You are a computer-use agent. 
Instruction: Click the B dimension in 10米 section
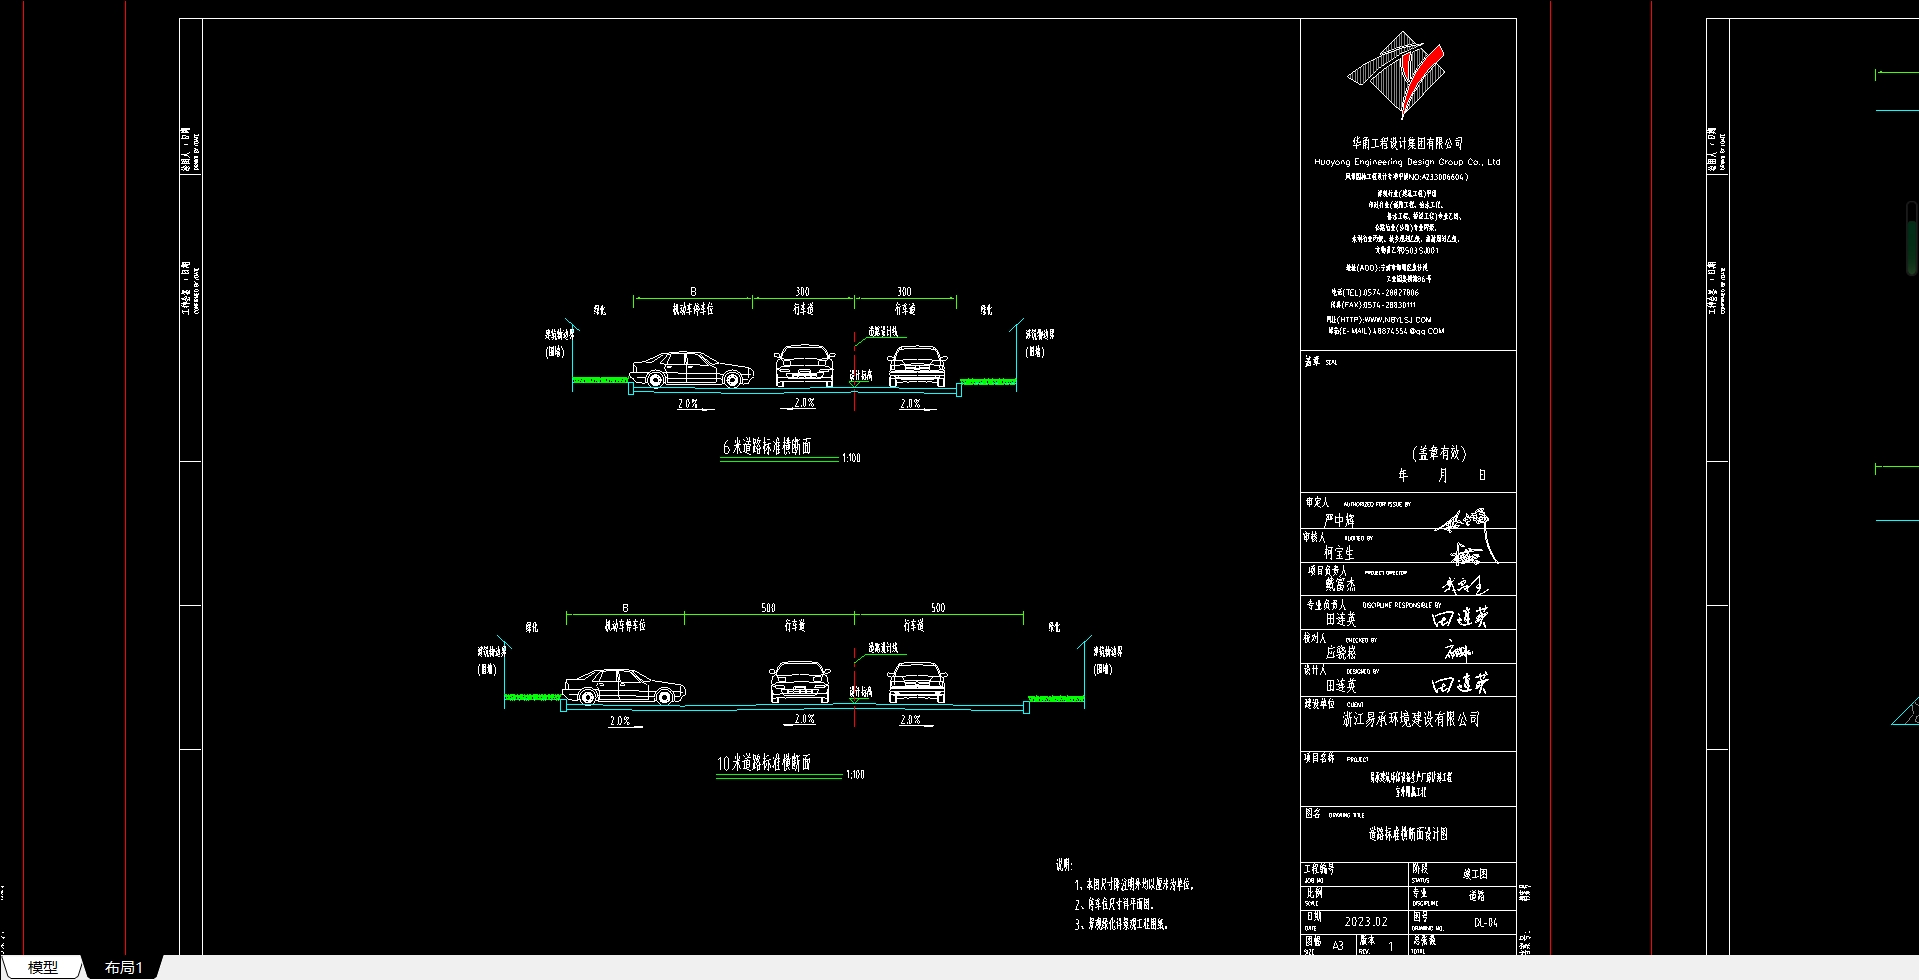tap(626, 608)
